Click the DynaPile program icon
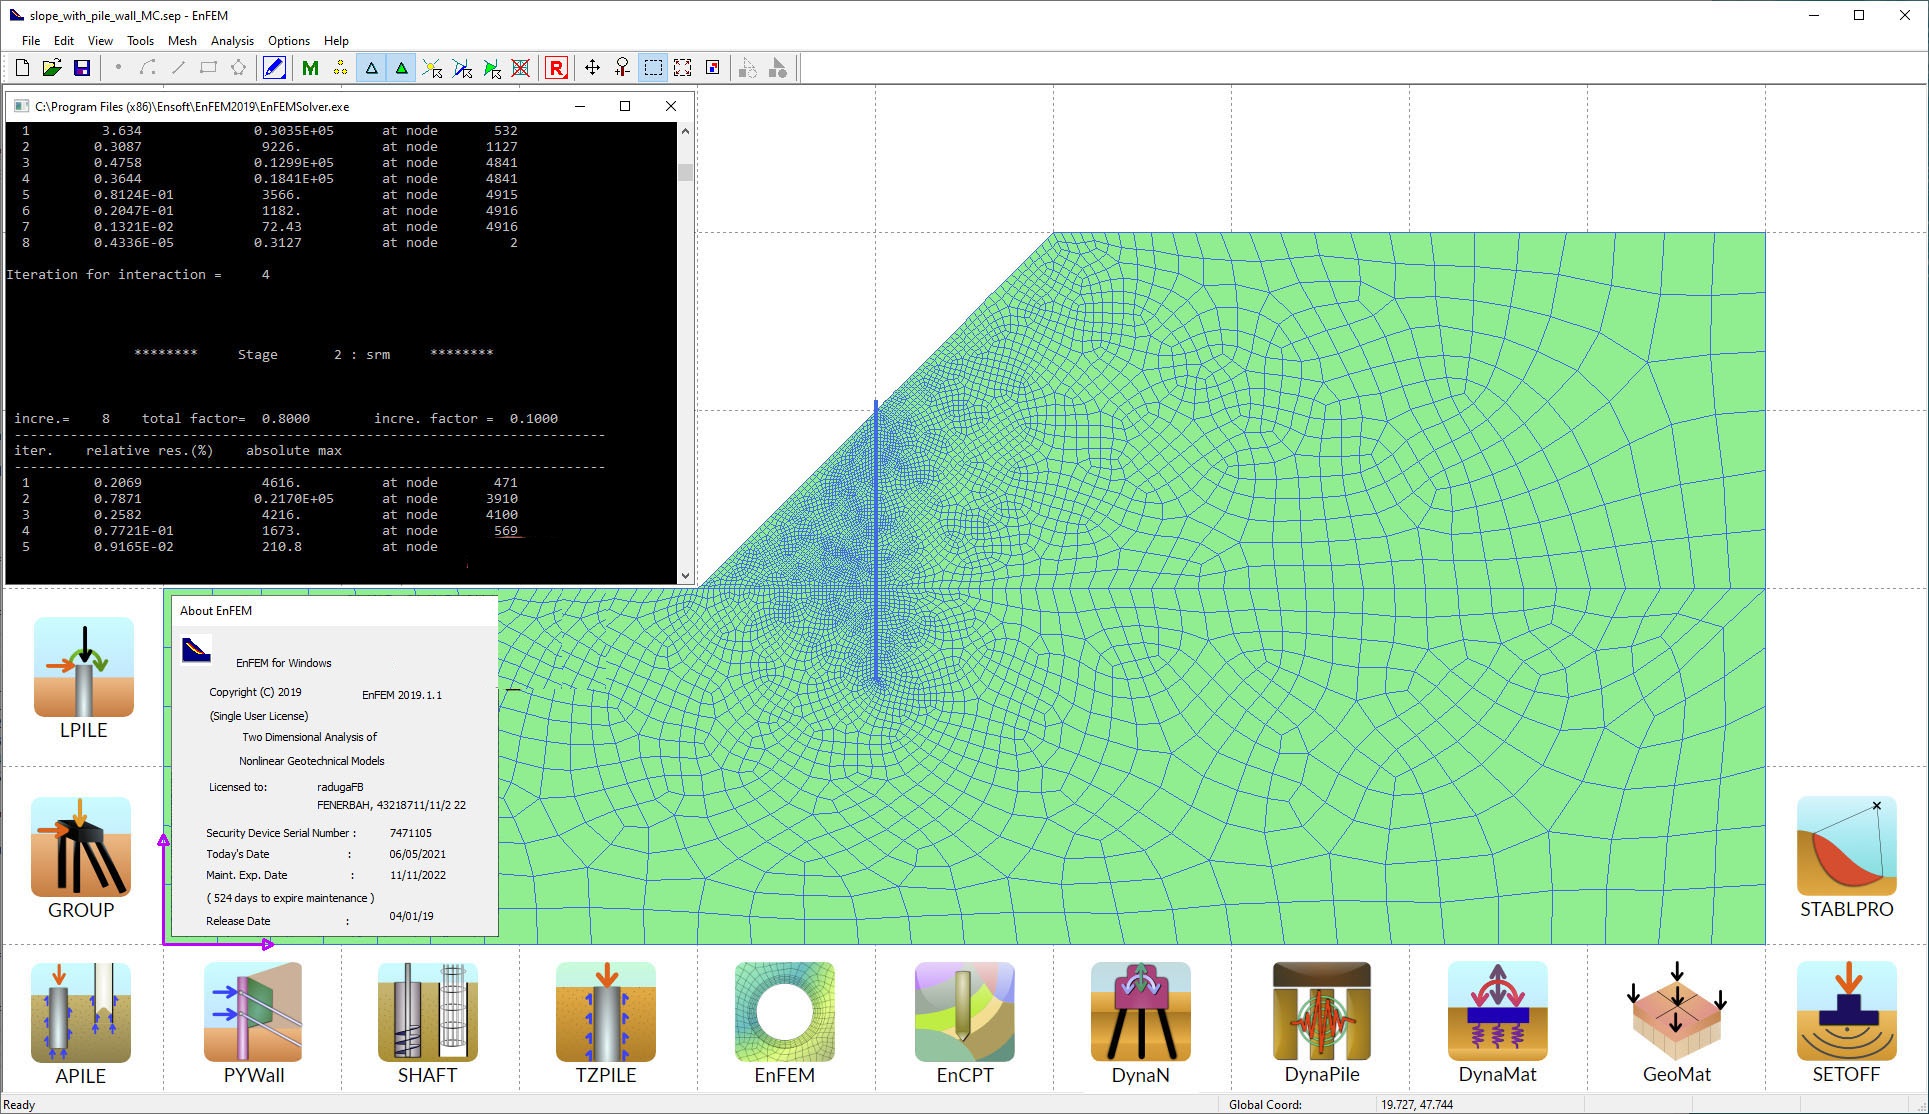Viewport: 1929px width, 1114px height. pyautogui.click(x=1322, y=1012)
